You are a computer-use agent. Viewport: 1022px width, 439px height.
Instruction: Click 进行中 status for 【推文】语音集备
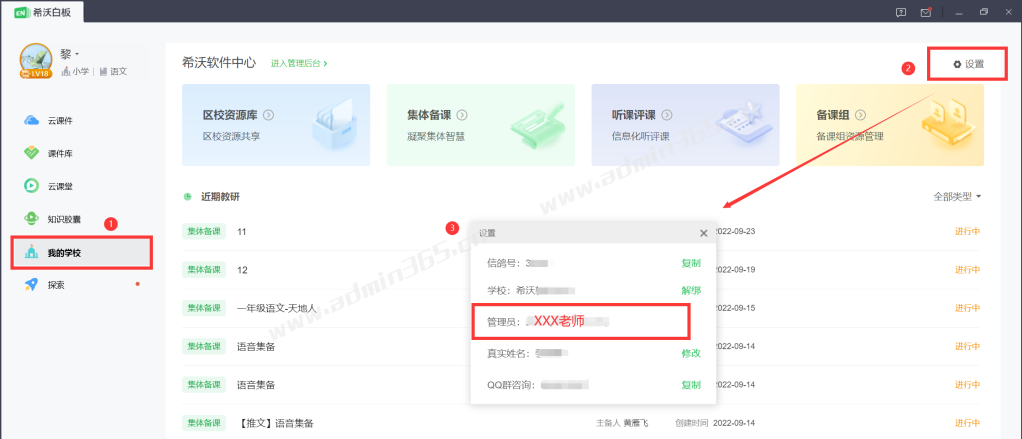coord(968,423)
